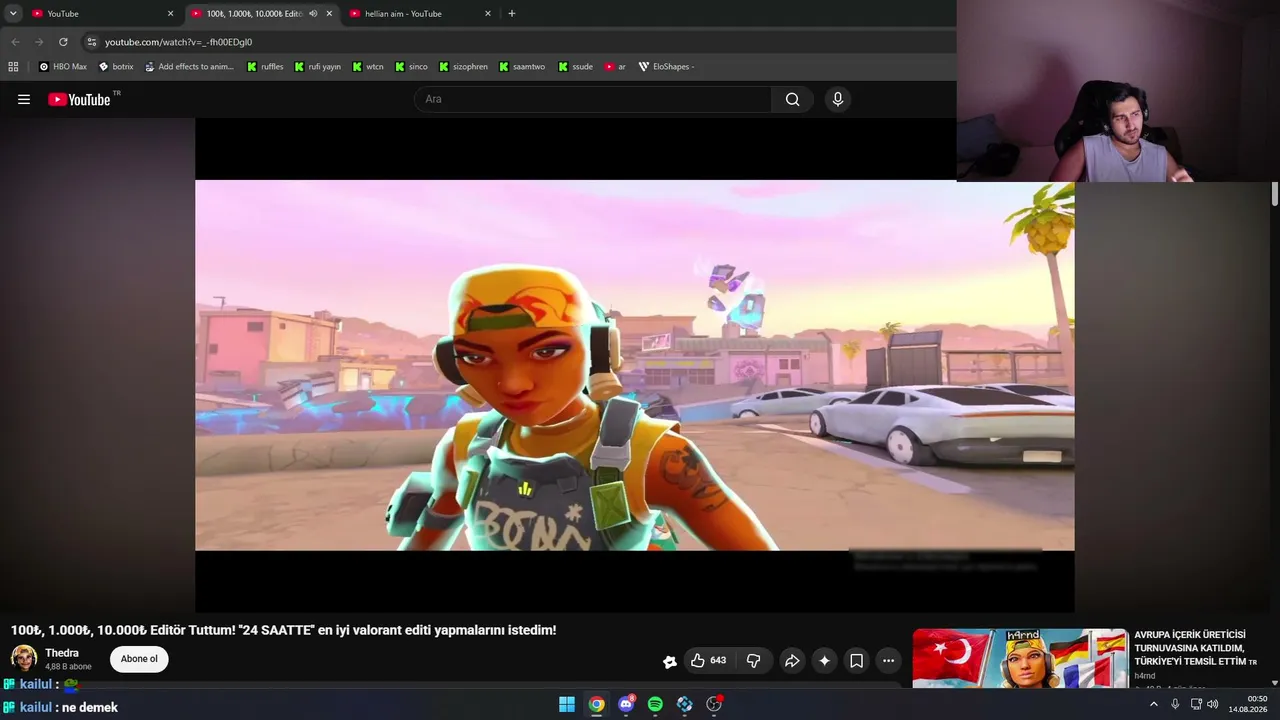Open the YouTube guide hamburger menu

point(24,99)
